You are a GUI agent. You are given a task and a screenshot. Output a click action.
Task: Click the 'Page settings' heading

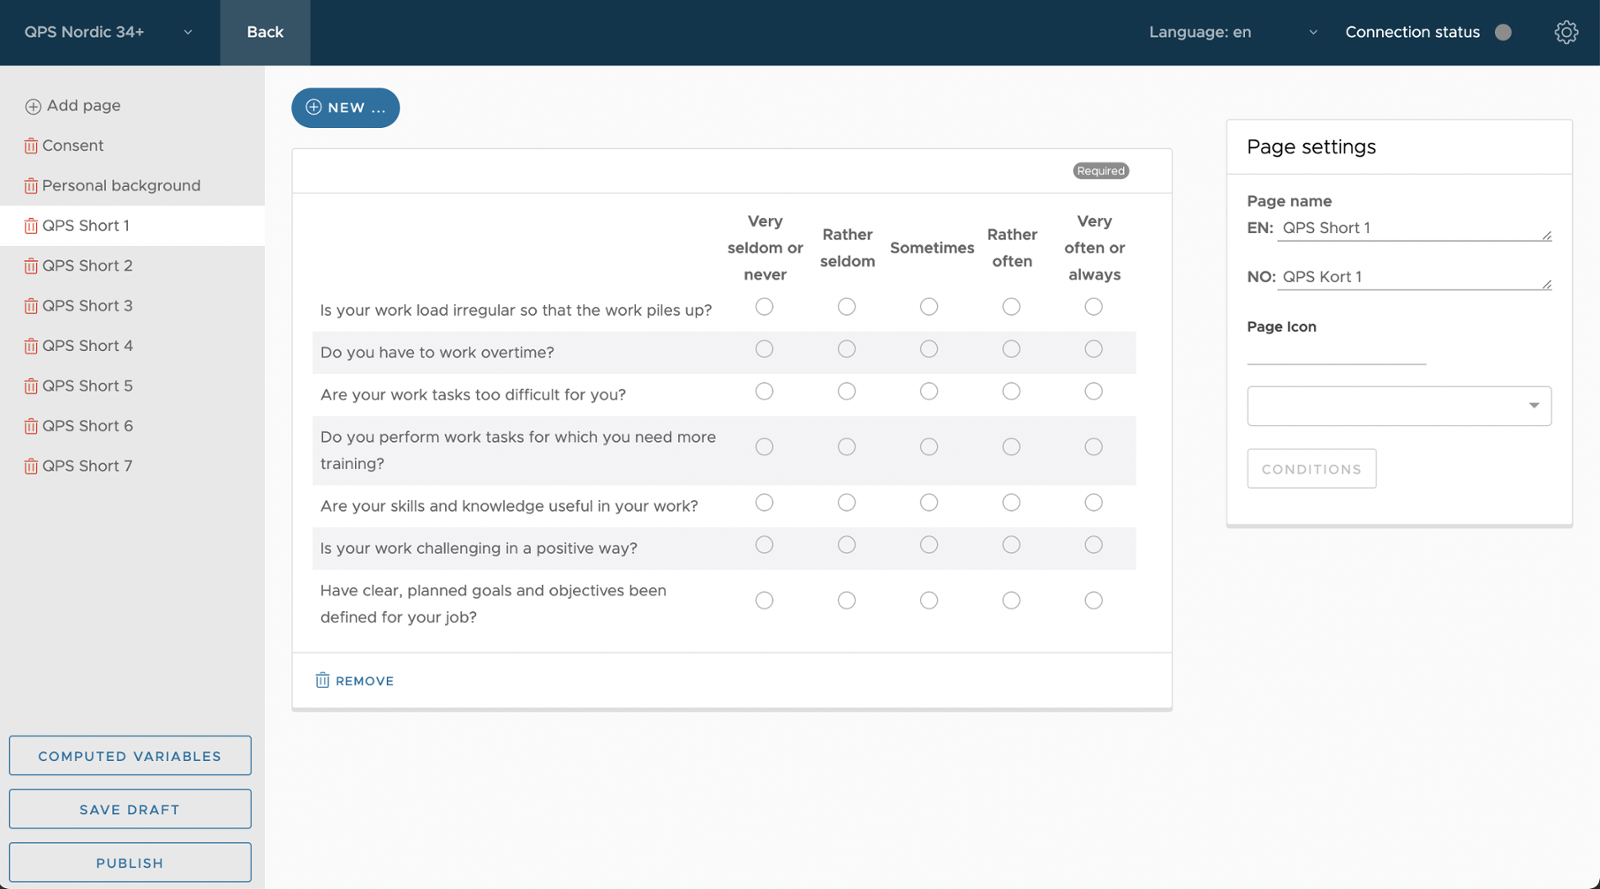pyautogui.click(x=1311, y=147)
